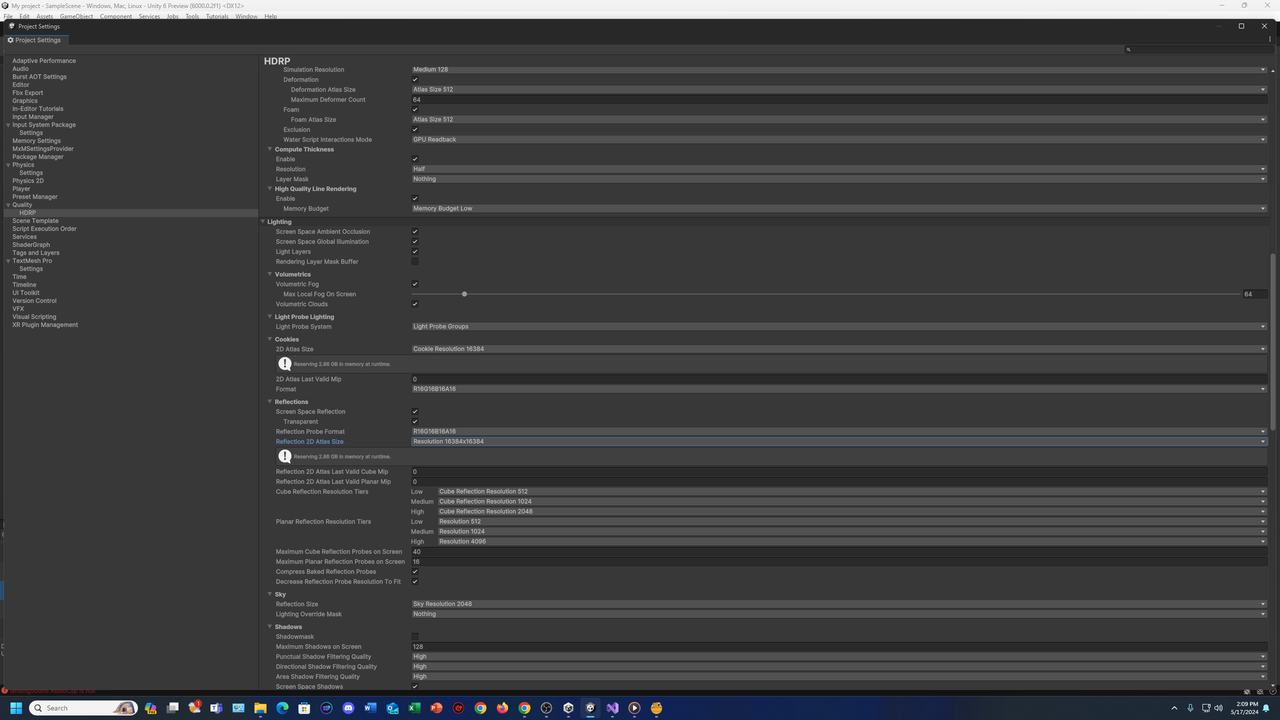The image size is (1280, 720).
Task: Launch Microsoft Word from taskbar
Action: click(x=370, y=708)
